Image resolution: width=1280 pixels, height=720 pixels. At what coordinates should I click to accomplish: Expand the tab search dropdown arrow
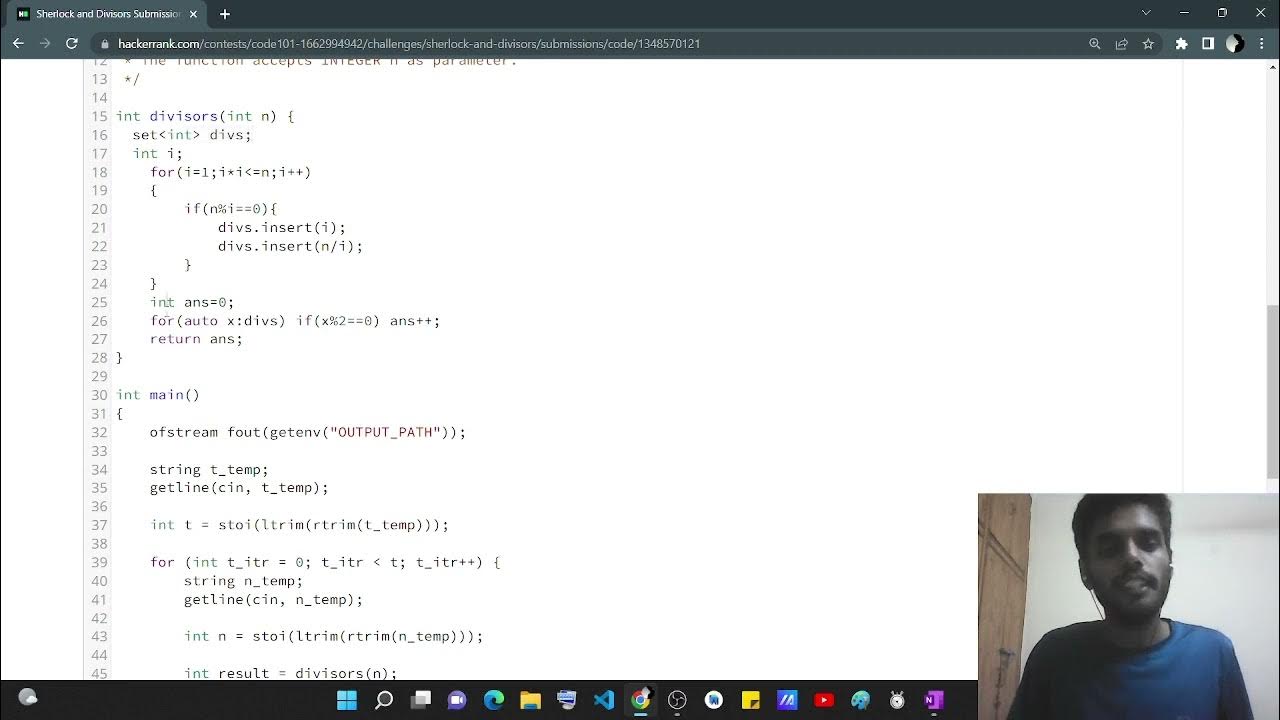[x=1146, y=13]
